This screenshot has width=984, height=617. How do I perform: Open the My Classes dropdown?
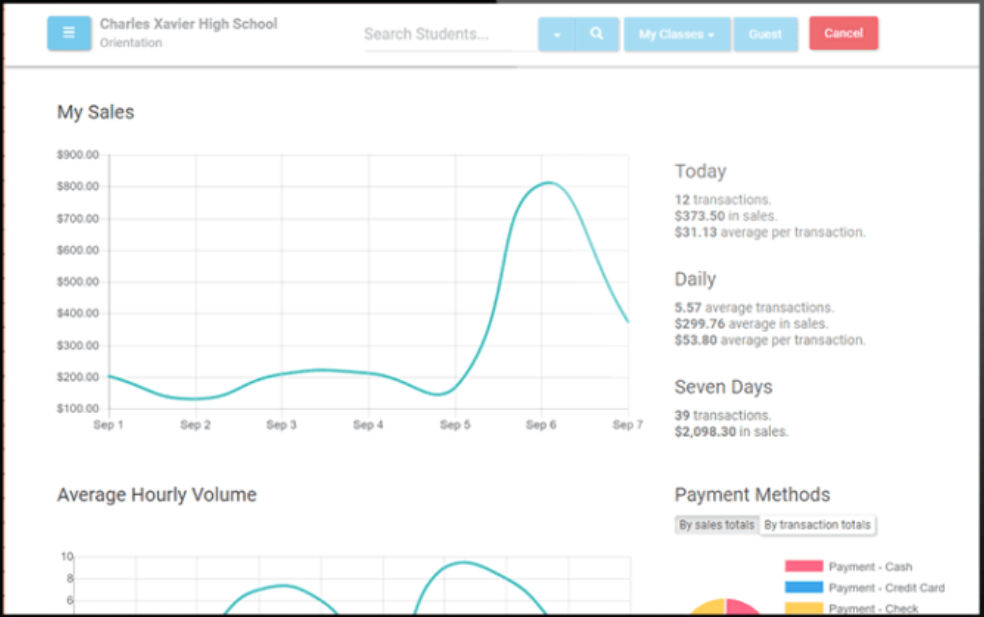676,33
